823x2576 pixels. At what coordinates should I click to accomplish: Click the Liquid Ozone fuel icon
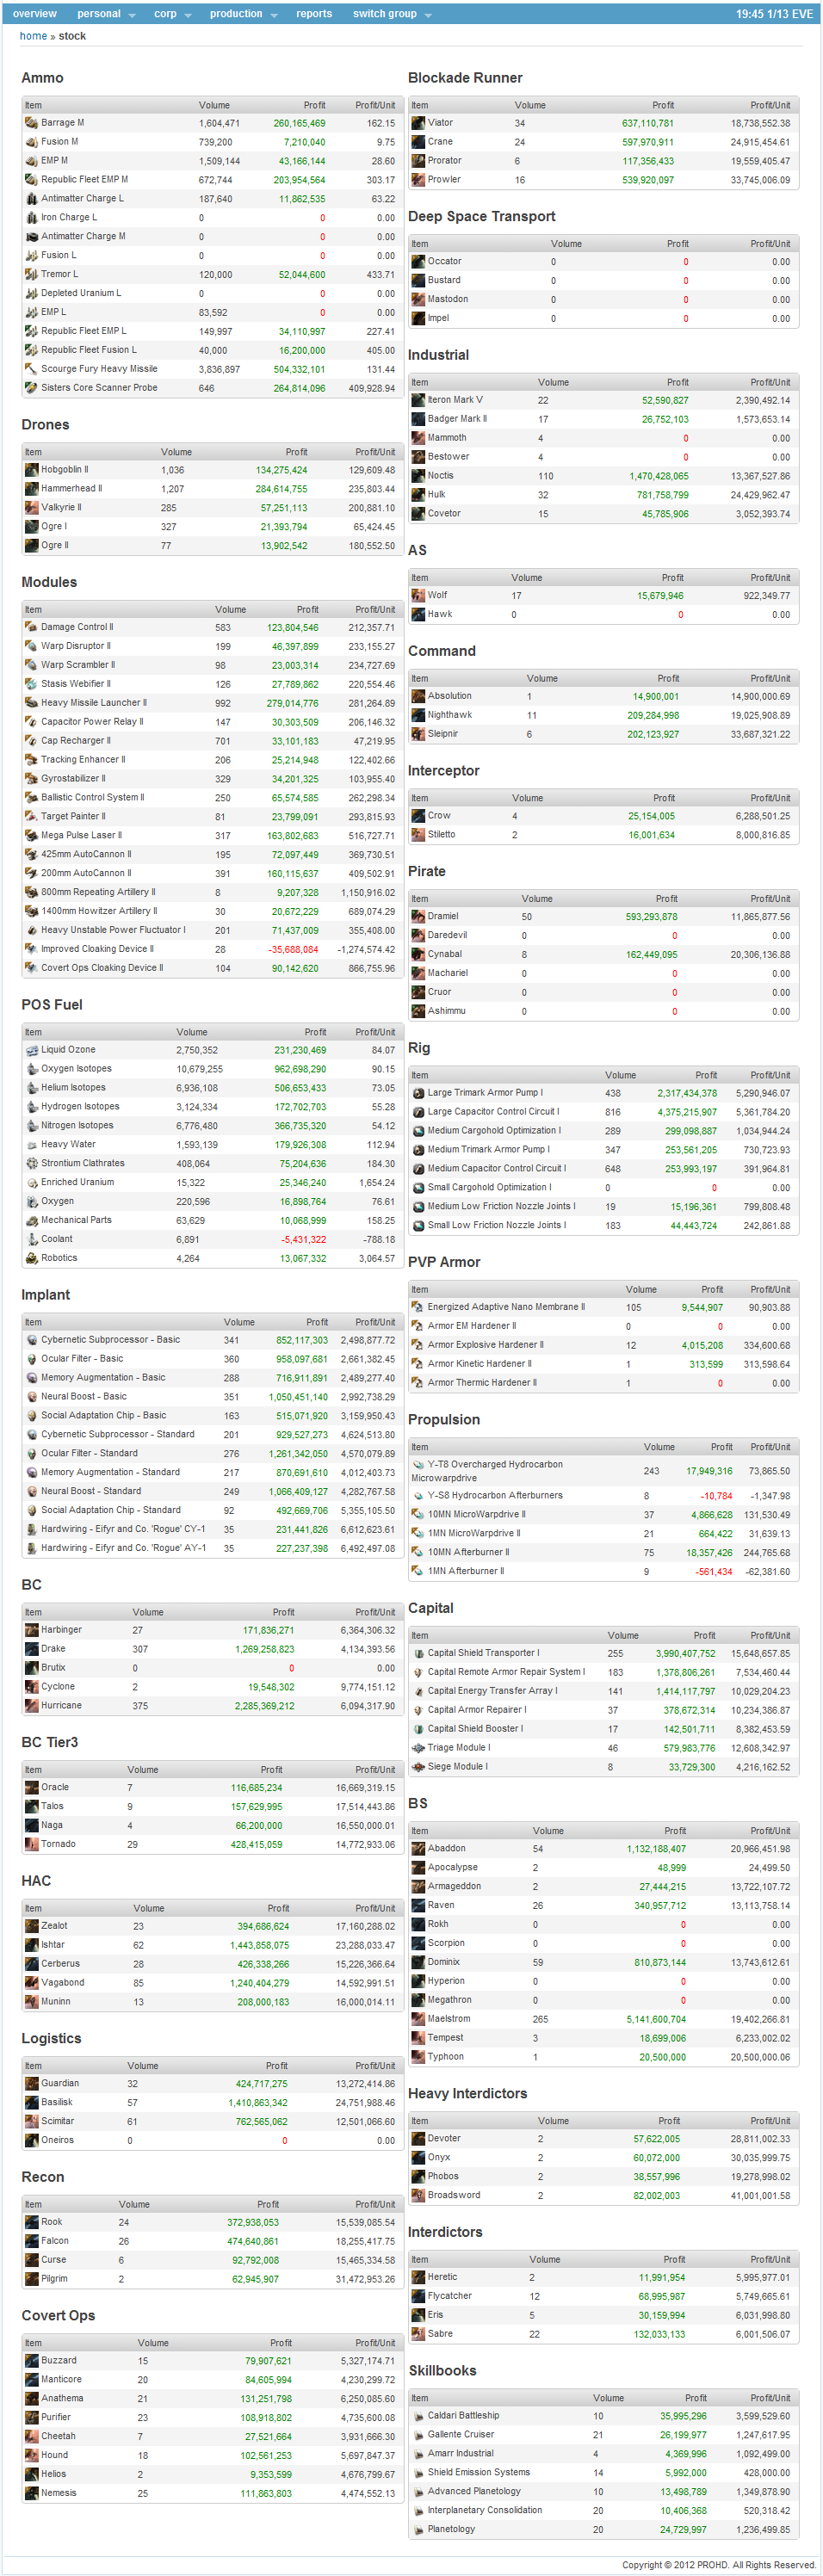32,1050
